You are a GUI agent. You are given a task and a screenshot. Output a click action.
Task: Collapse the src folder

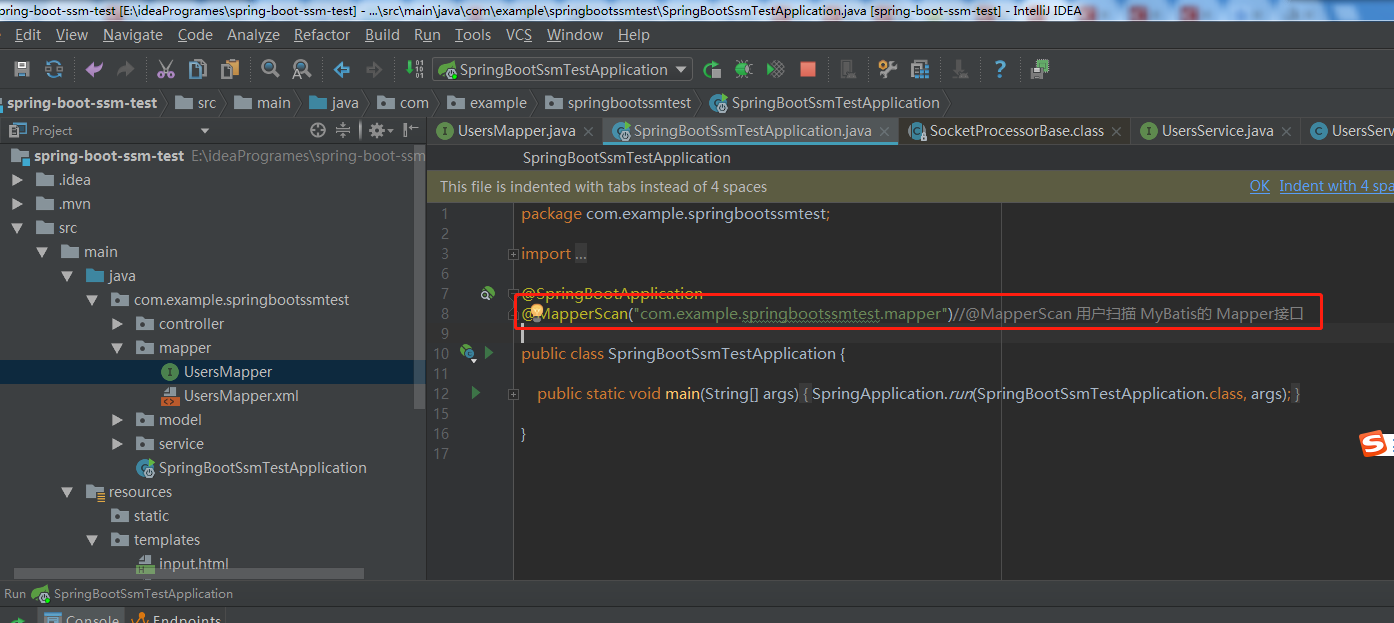click(17, 228)
